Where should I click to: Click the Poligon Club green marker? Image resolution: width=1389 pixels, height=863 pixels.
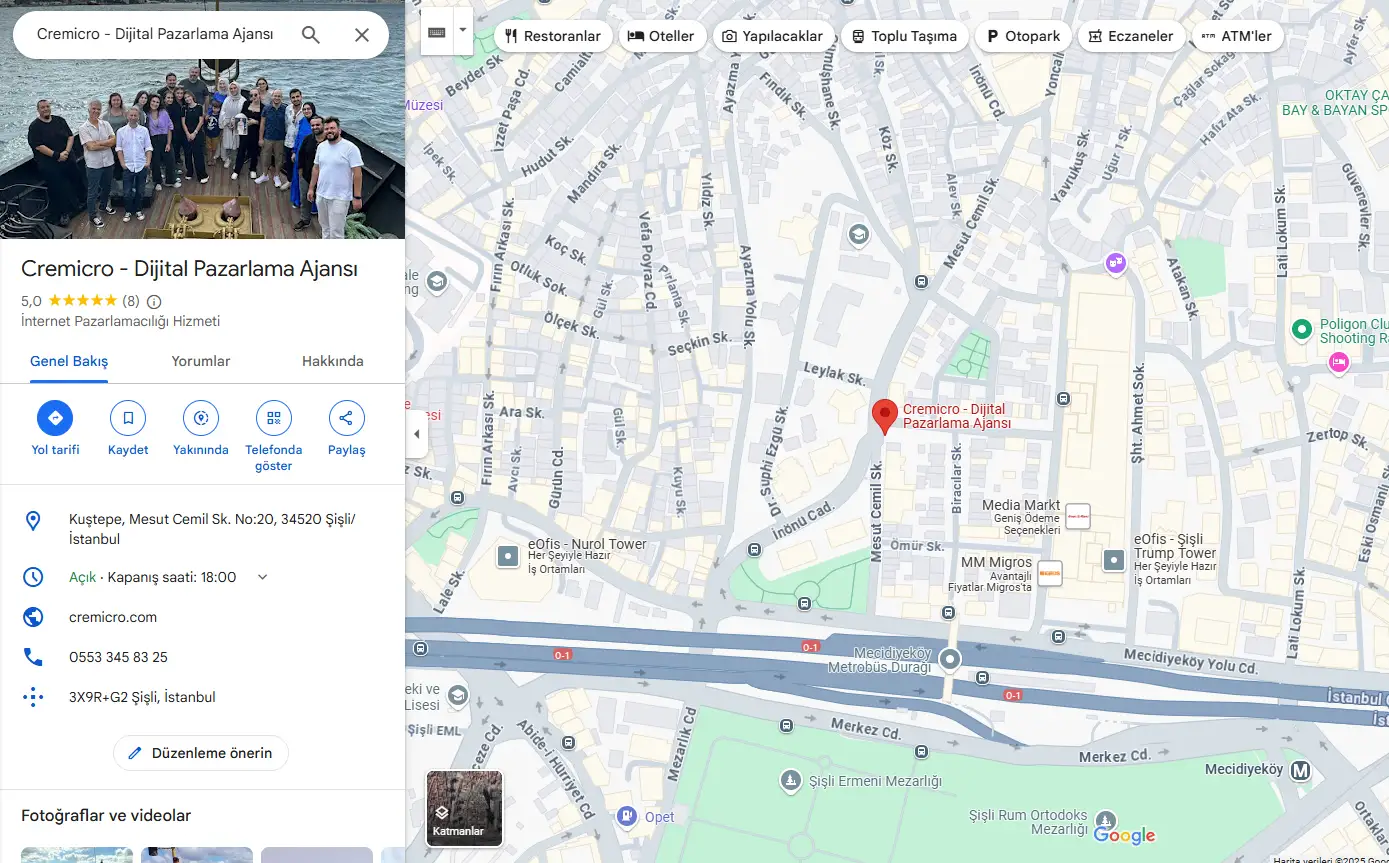[x=1301, y=328]
